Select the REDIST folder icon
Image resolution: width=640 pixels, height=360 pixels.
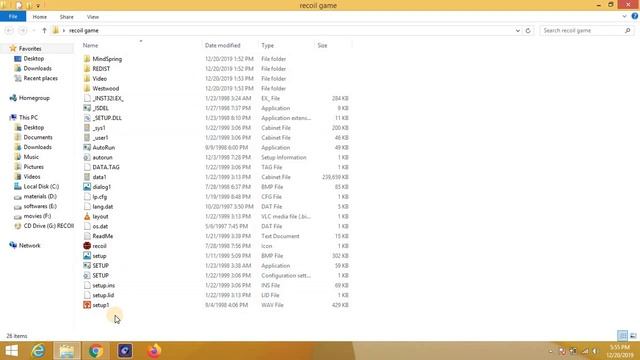[x=87, y=69]
